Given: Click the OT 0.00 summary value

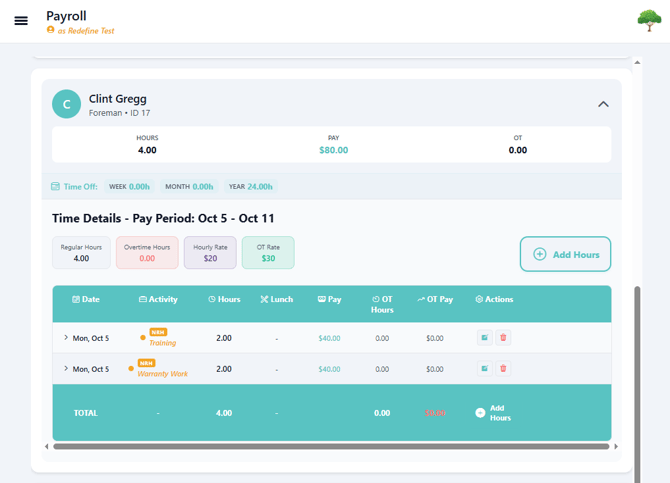Looking at the screenshot, I should pos(518,150).
